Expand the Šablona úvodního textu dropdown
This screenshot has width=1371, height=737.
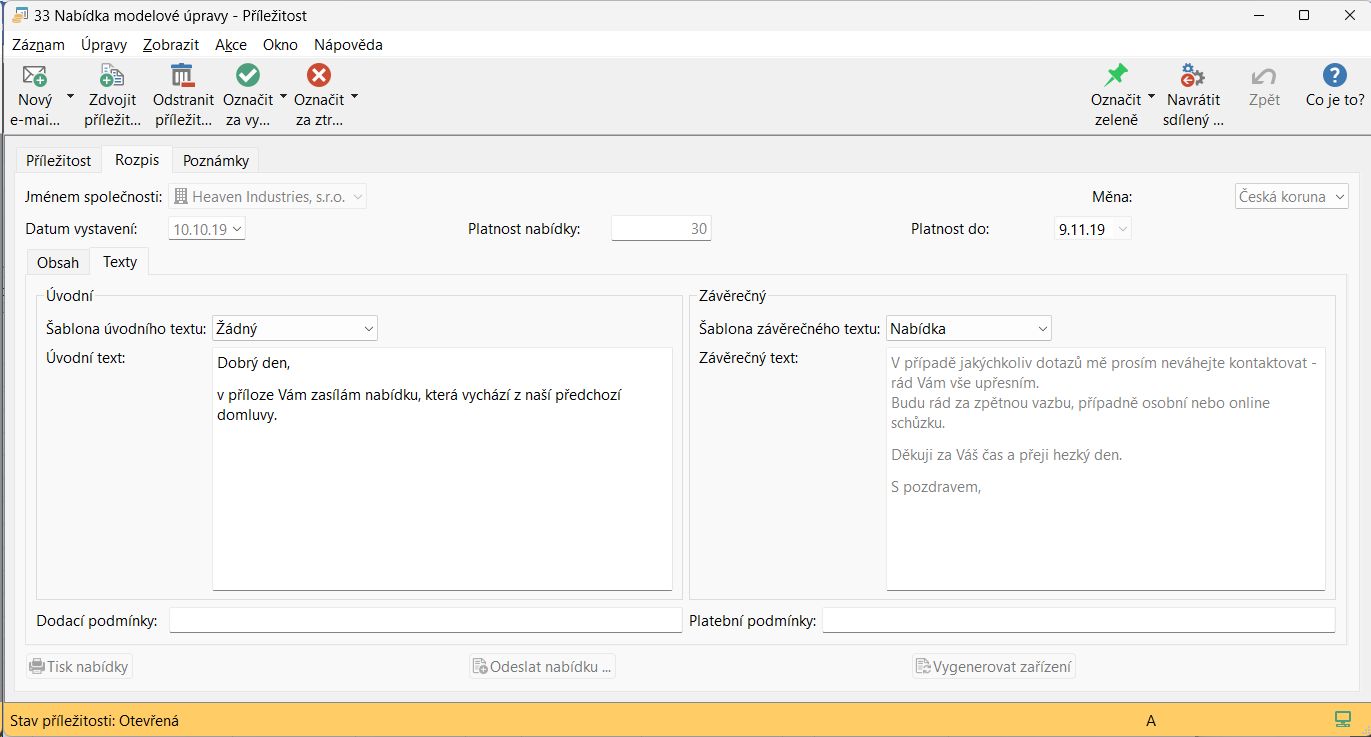pyautogui.click(x=368, y=328)
